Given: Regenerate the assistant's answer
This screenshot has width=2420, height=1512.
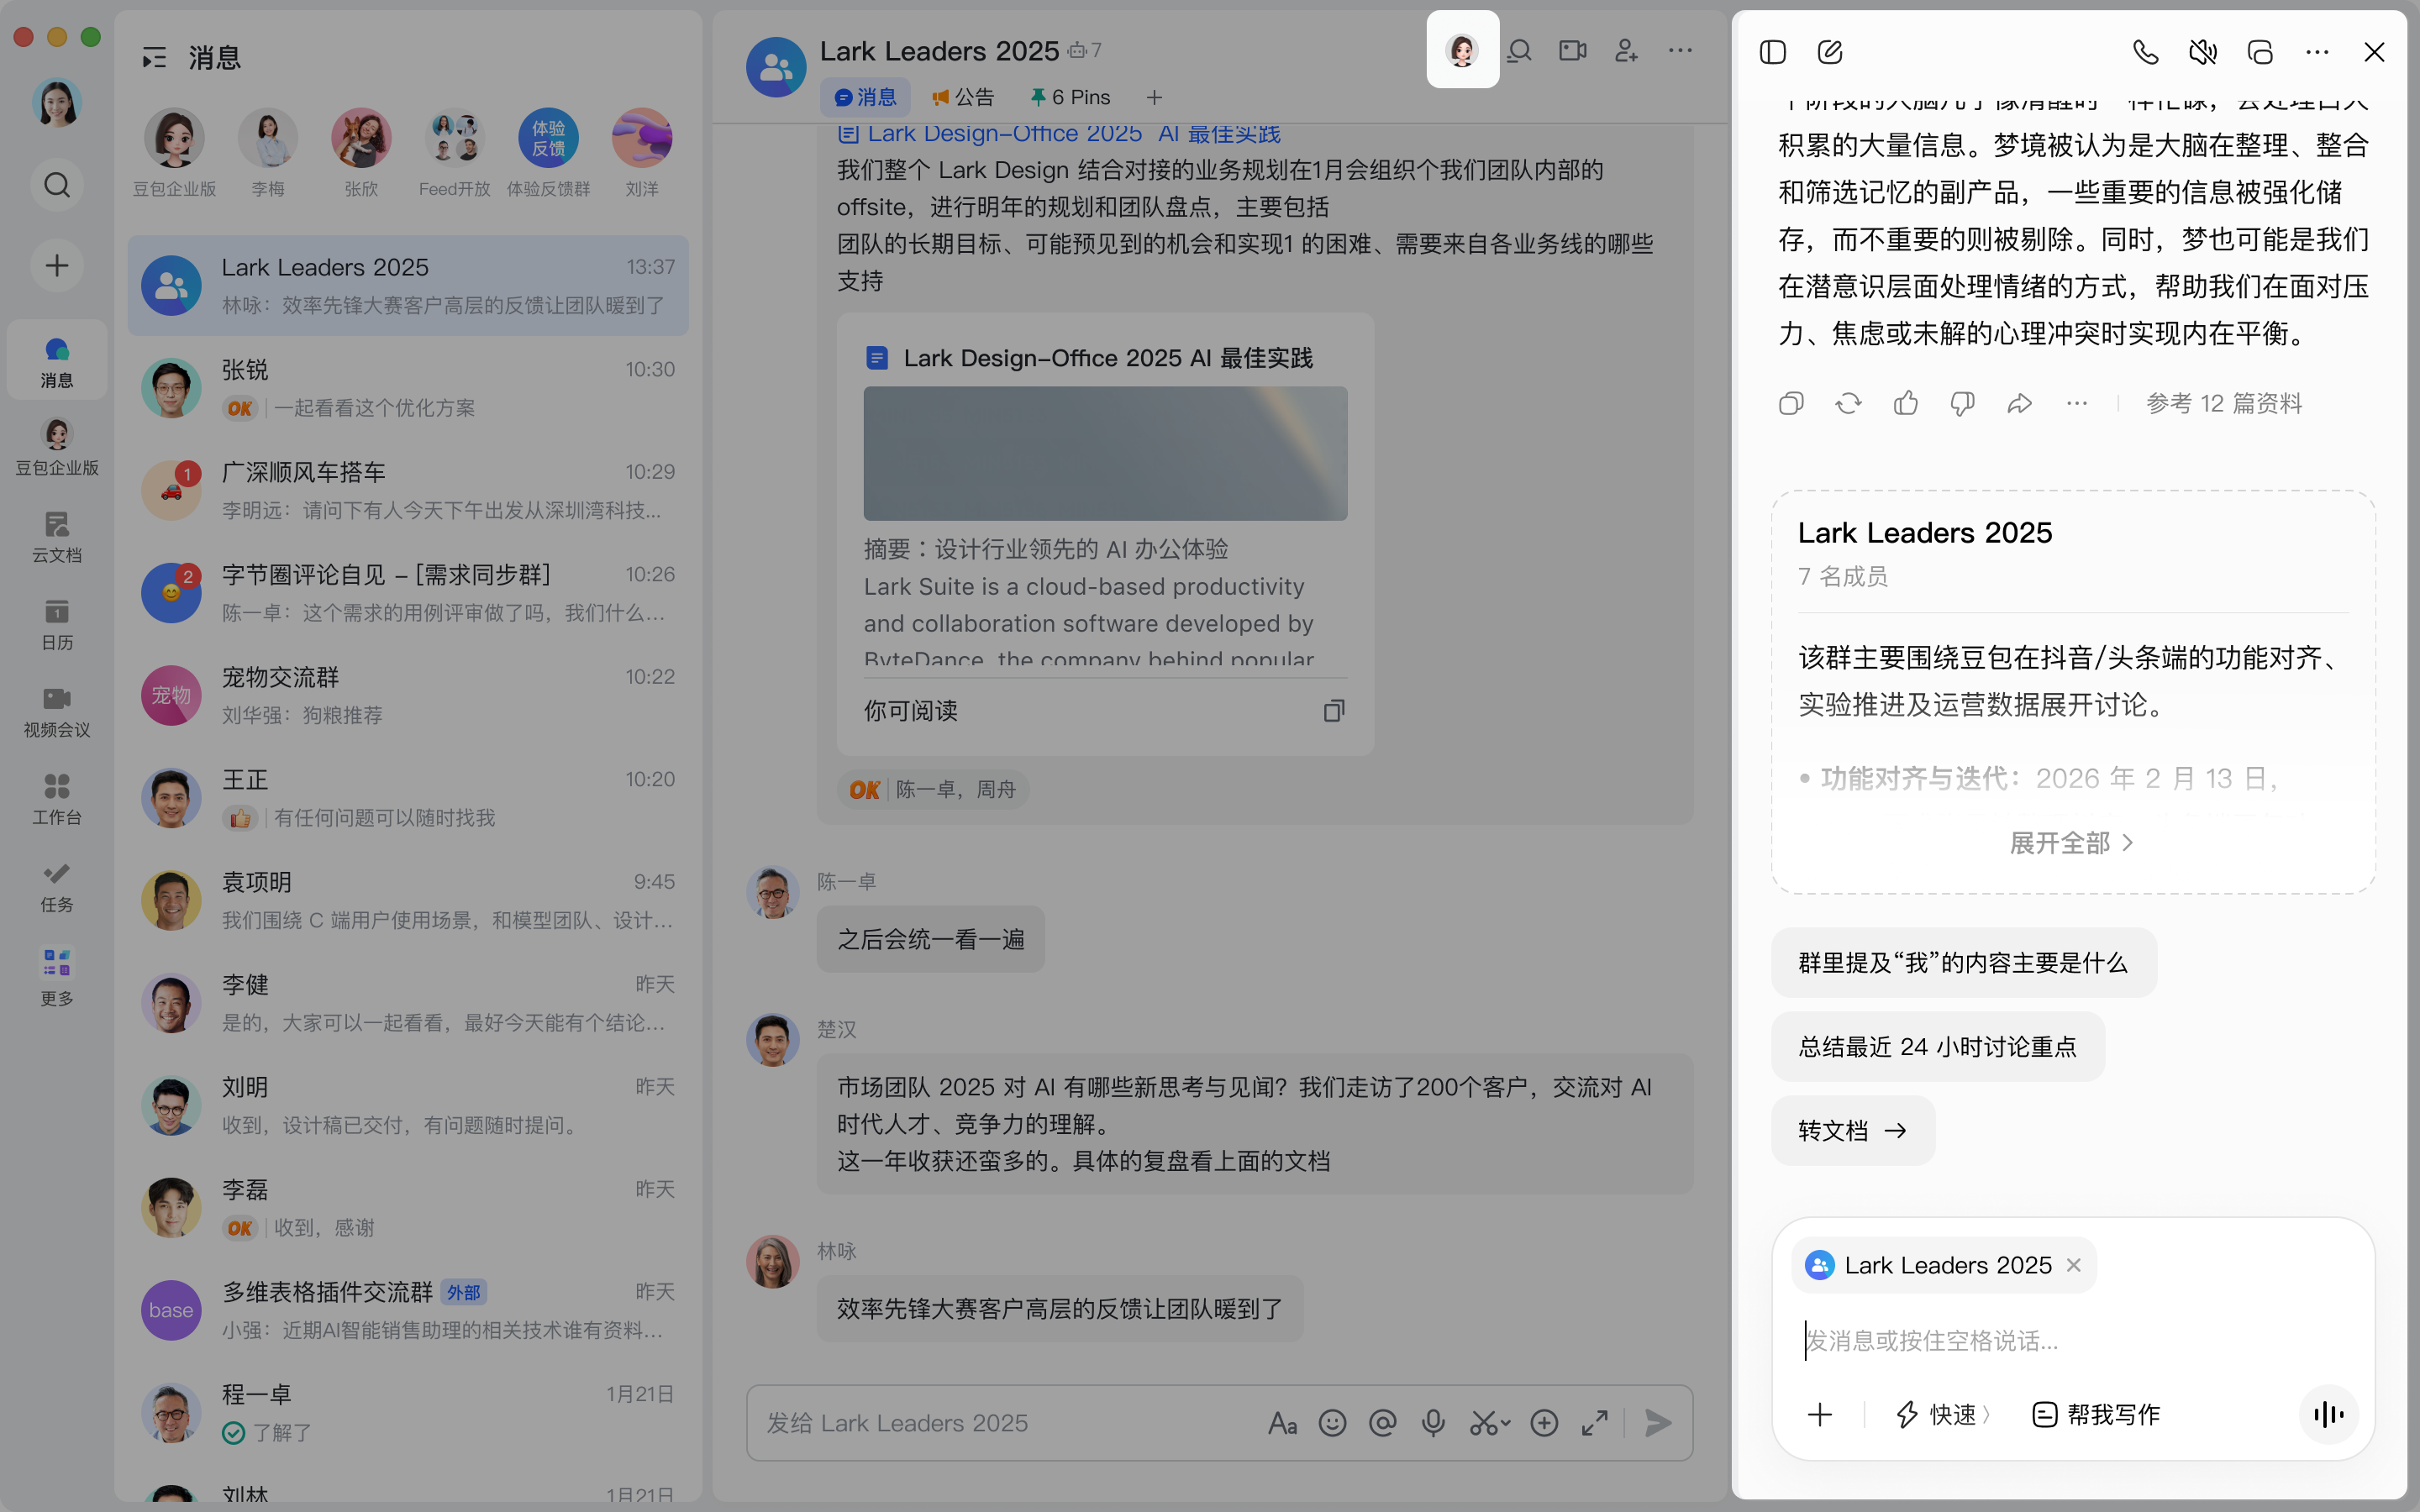Looking at the screenshot, I should click(1848, 403).
